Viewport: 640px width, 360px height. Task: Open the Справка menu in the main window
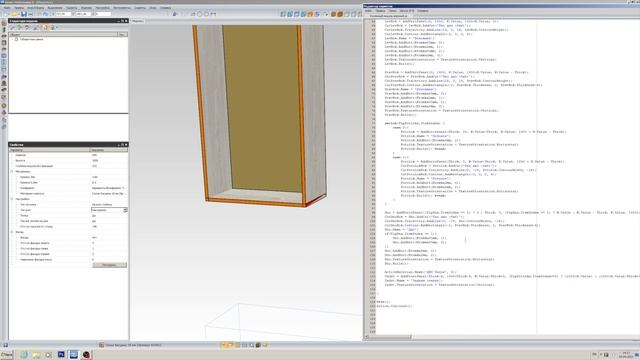[x=165, y=8]
